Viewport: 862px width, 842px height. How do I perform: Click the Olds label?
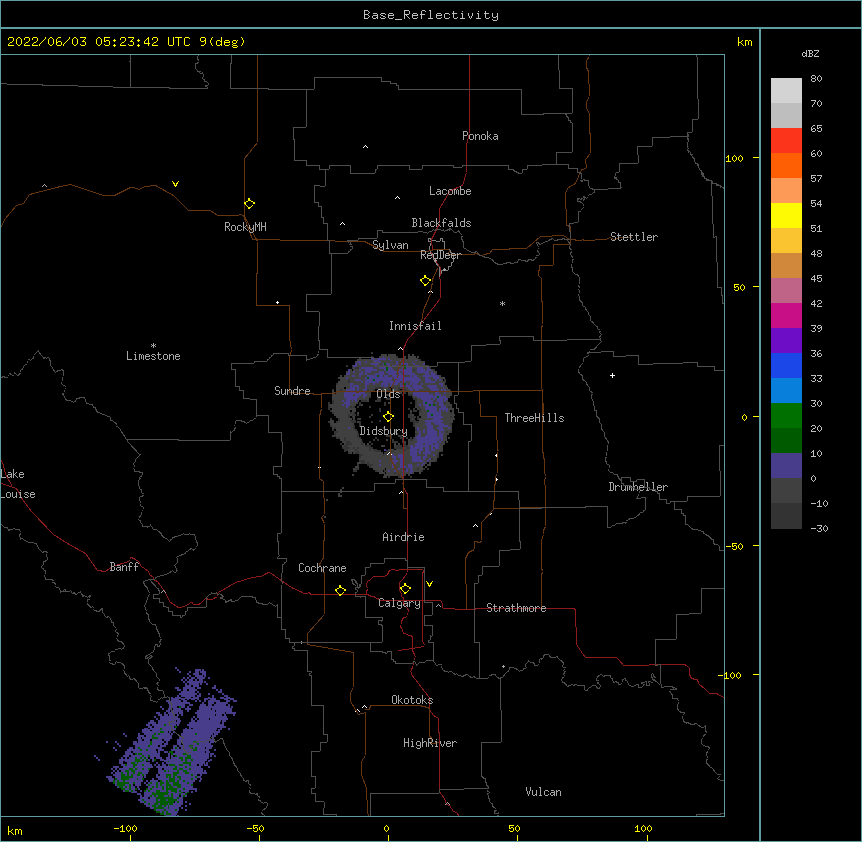(x=388, y=394)
